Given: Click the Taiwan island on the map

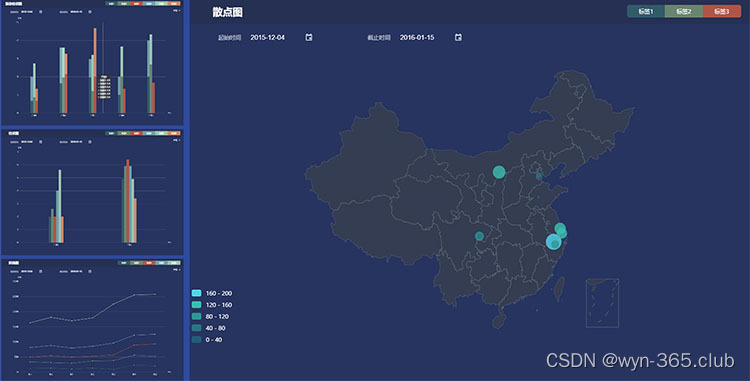Looking at the screenshot, I should [559, 289].
